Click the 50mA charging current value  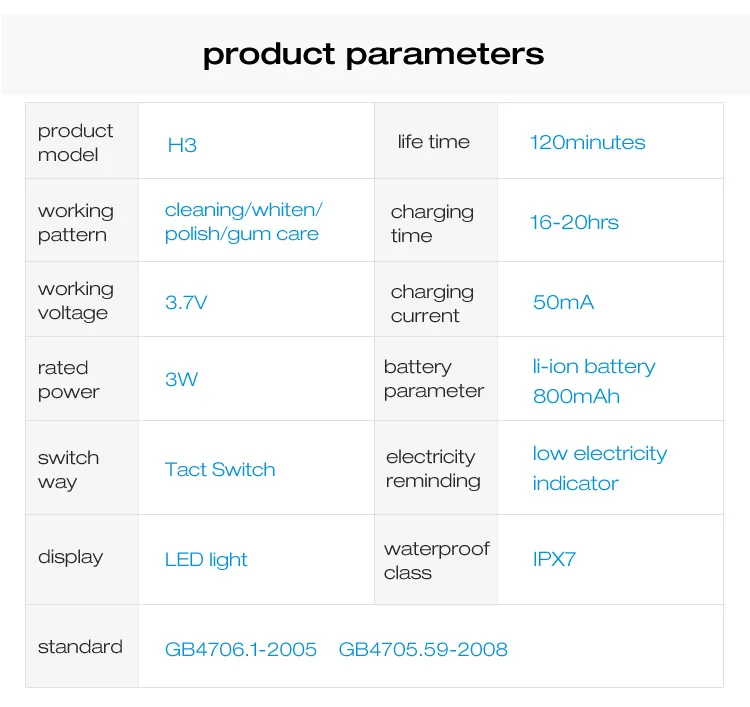click(563, 302)
